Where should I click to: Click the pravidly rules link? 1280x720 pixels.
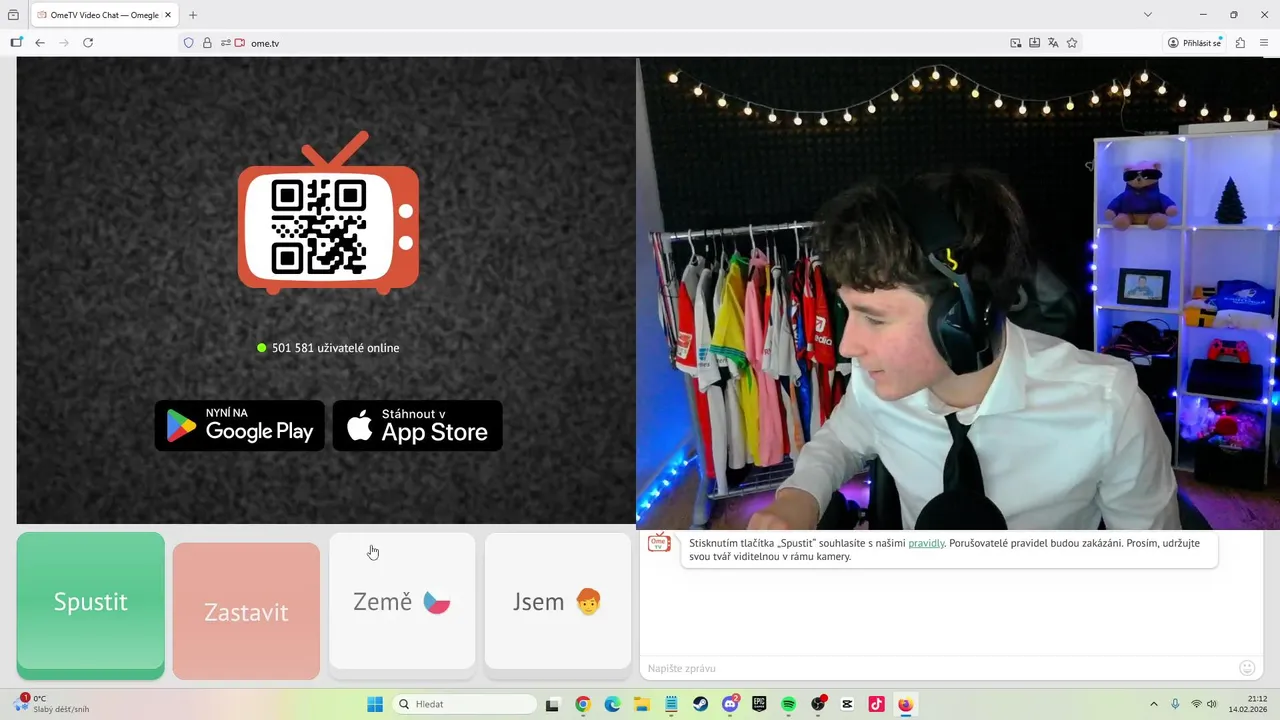(x=926, y=543)
